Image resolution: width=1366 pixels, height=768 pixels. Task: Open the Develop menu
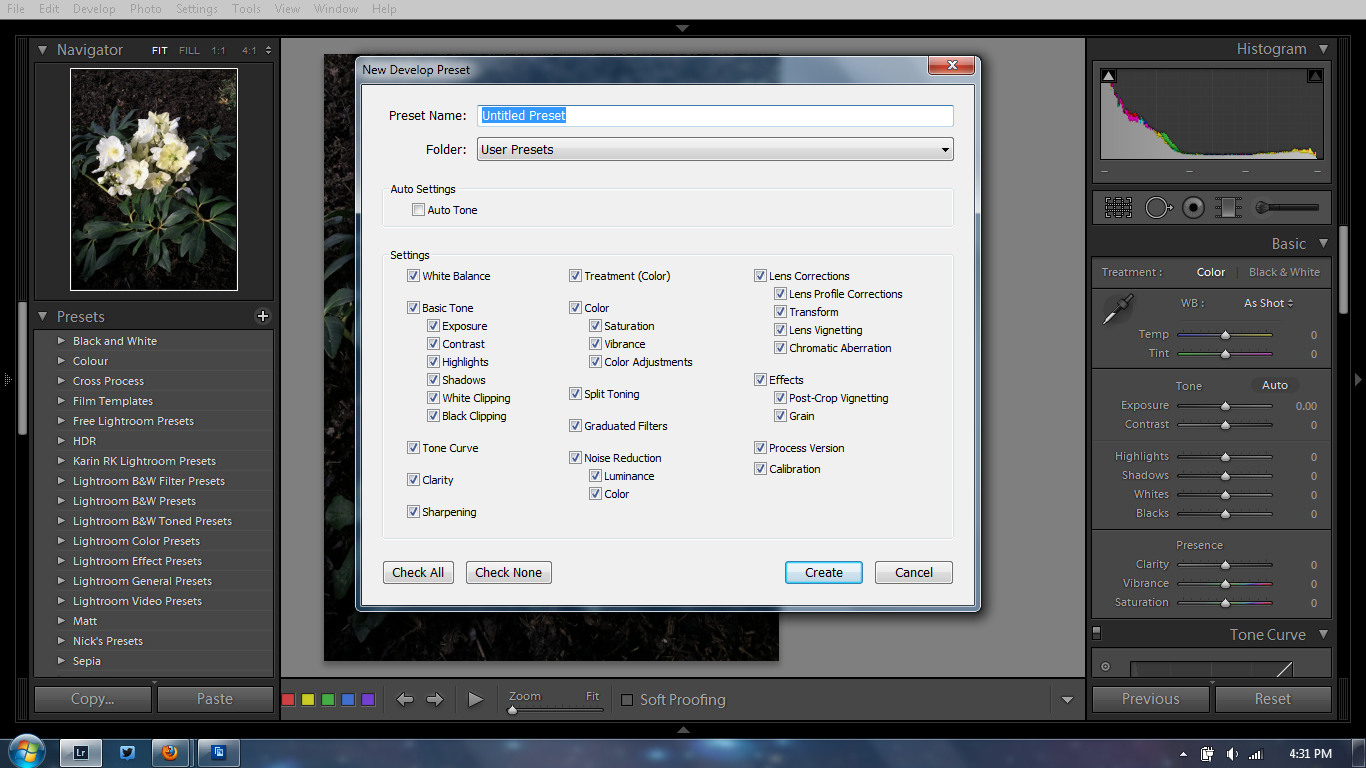pyautogui.click(x=94, y=9)
